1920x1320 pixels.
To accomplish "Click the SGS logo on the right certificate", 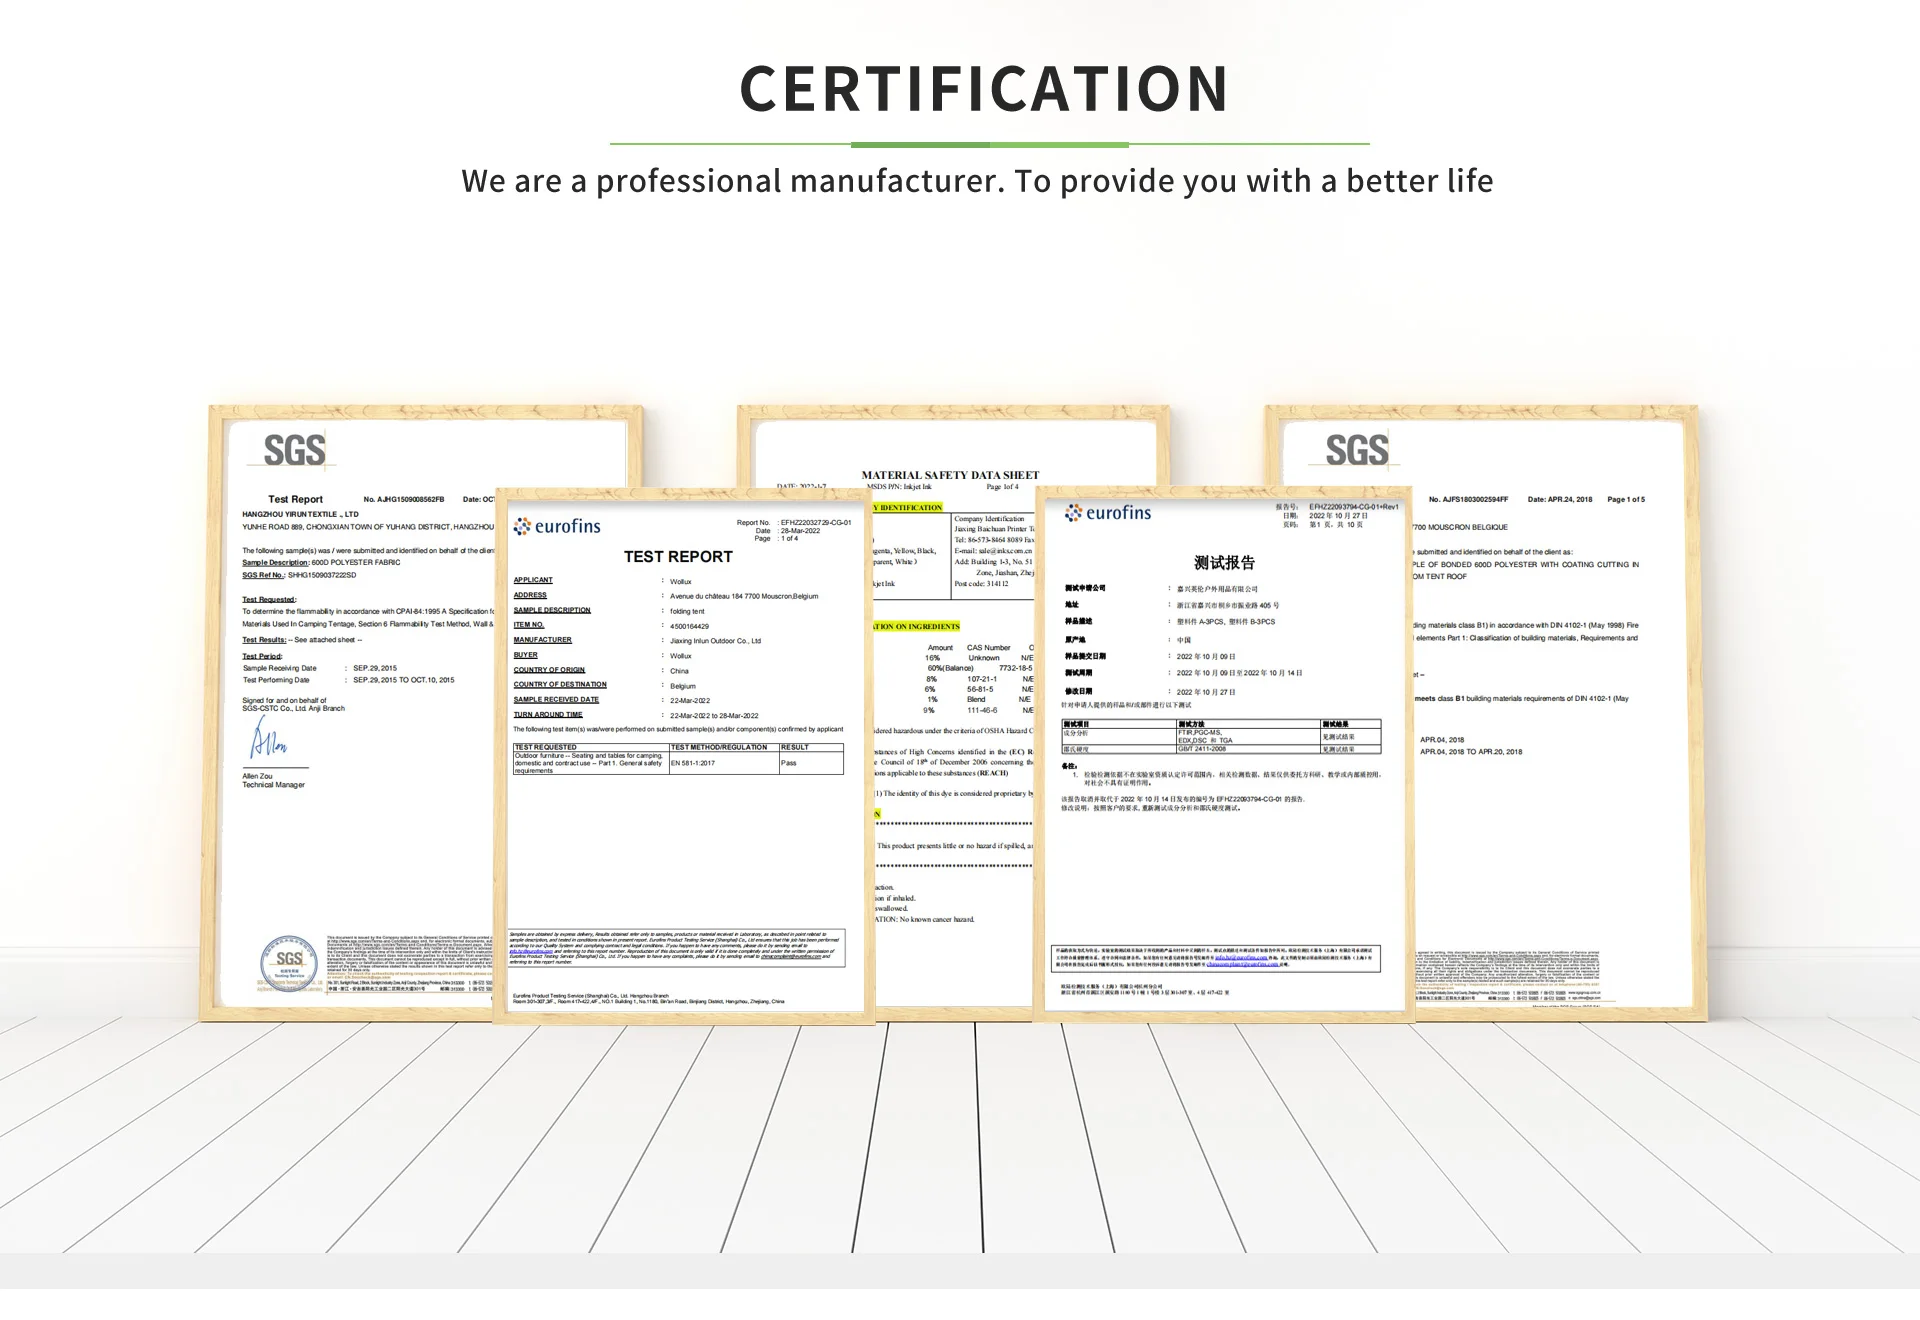I will coord(1356,451).
